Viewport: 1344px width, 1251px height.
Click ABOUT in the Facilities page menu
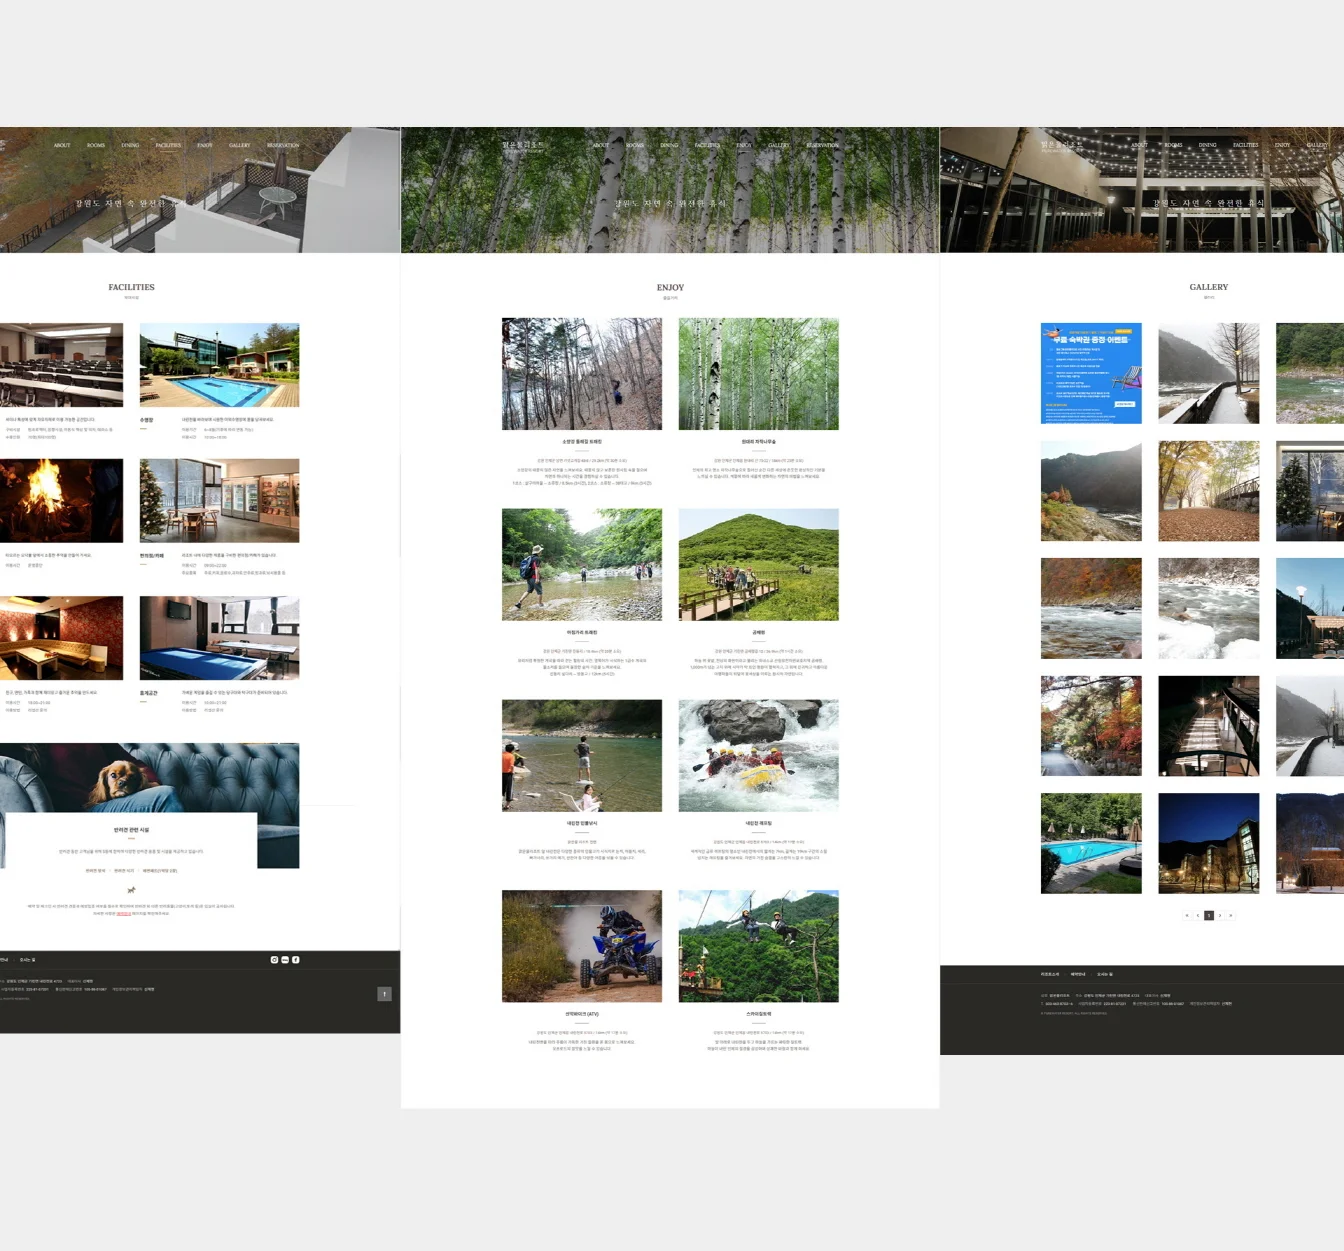click(x=62, y=145)
